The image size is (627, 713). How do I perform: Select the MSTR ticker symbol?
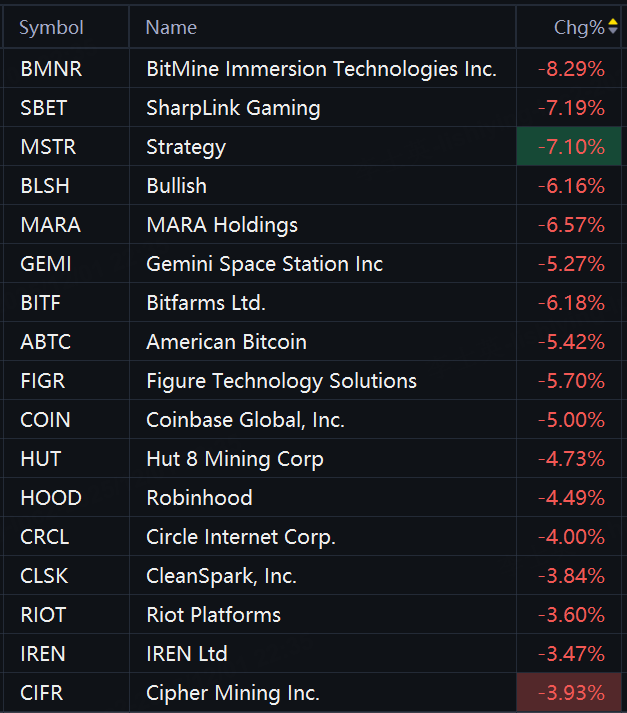48,147
